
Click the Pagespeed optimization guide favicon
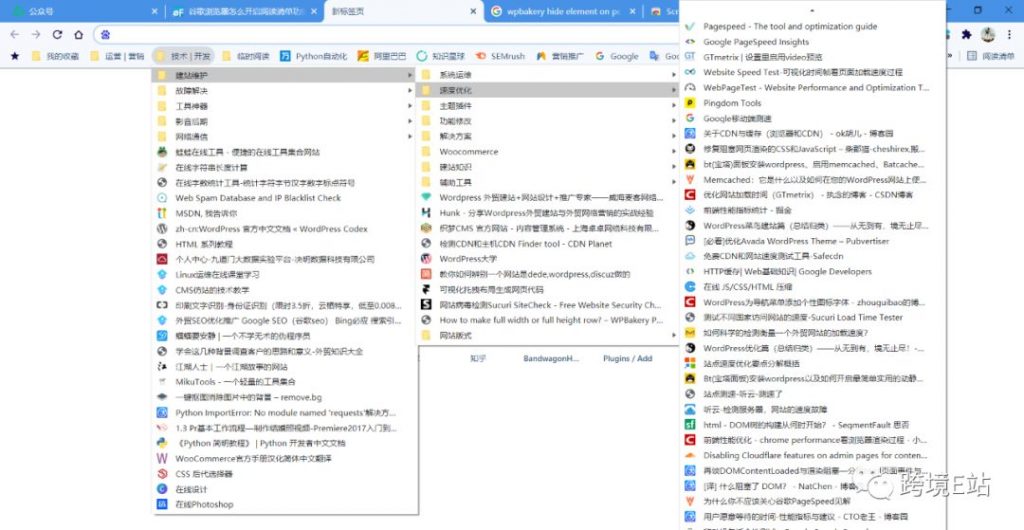coord(690,26)
